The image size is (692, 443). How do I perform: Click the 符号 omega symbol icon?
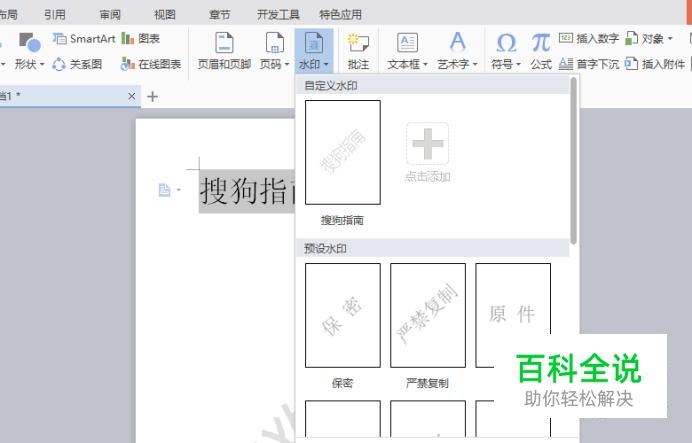(506, 43)
